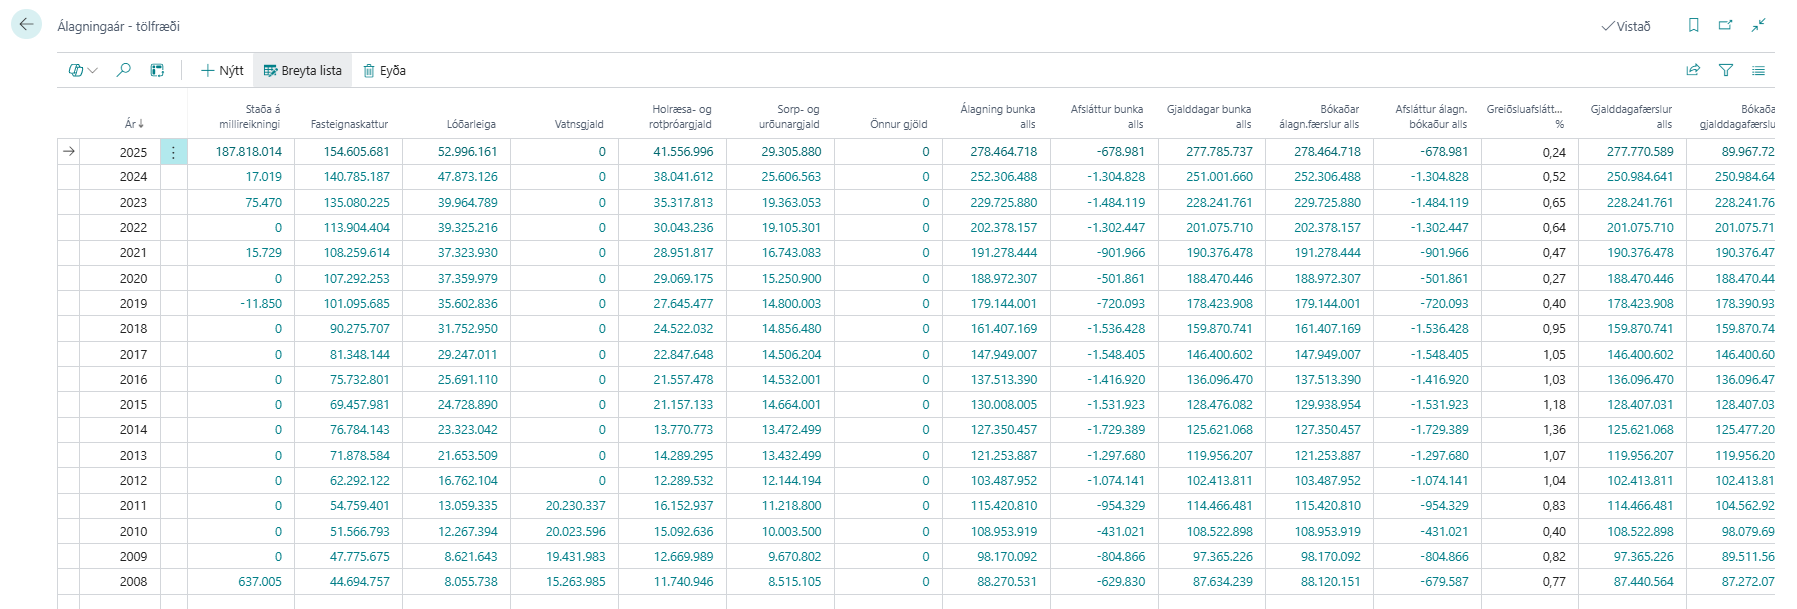Click the collapse page arrows icon
The width and height of the screenshot is (1797, 609).
[1758, 26]
